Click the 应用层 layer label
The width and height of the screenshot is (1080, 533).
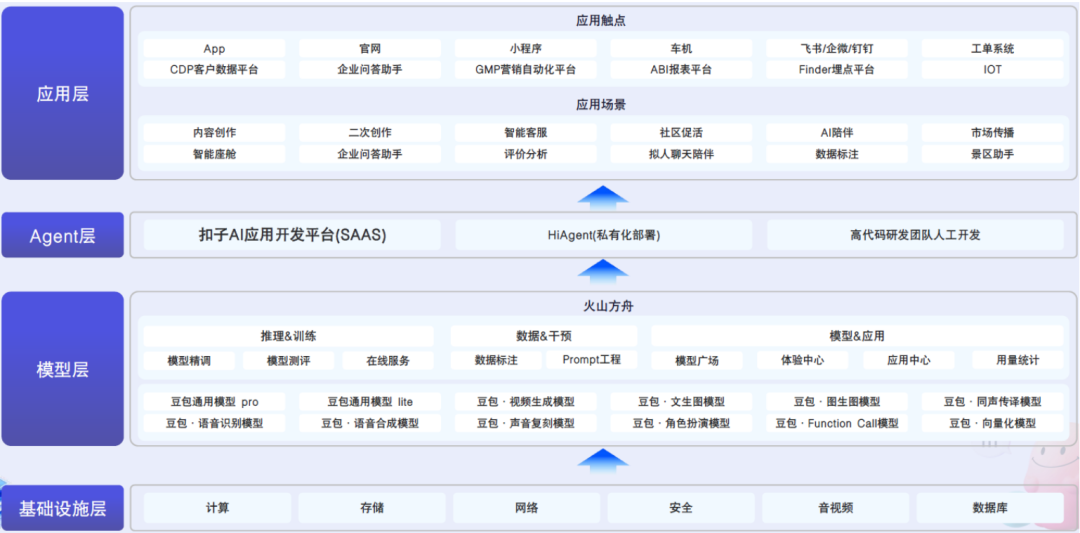click(63, 93)
